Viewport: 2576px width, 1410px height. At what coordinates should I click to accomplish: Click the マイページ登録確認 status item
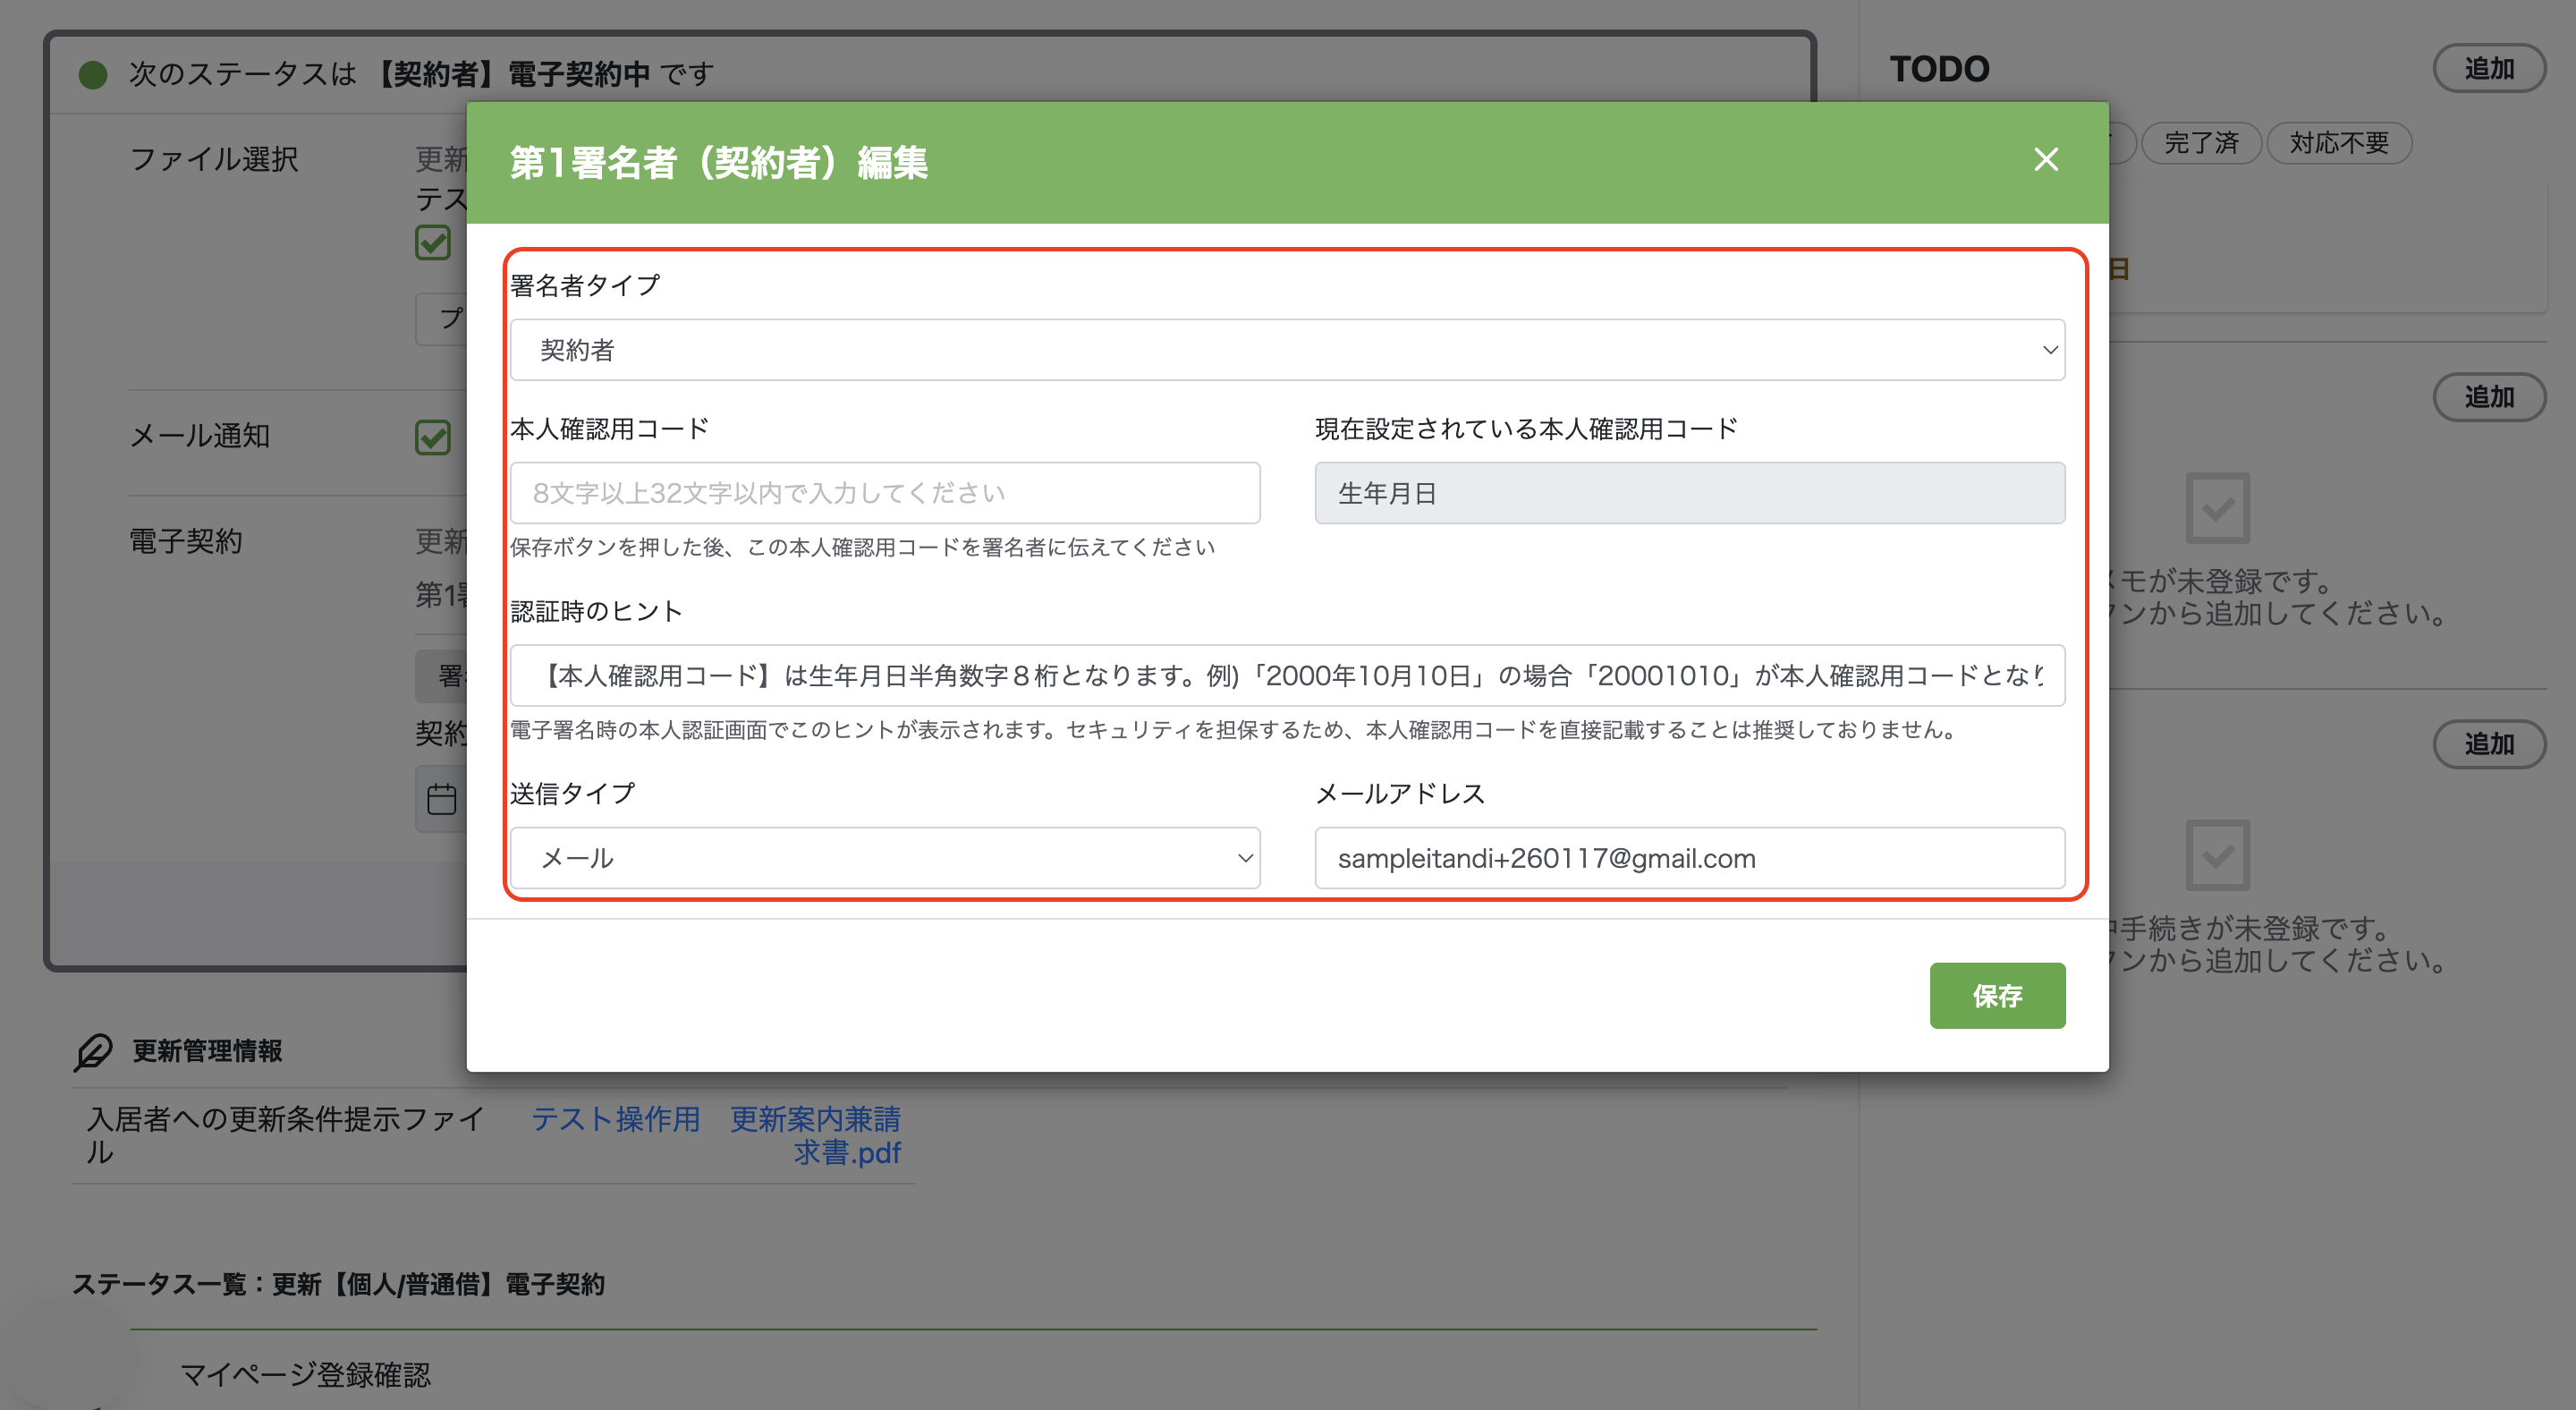(305, 1375)
